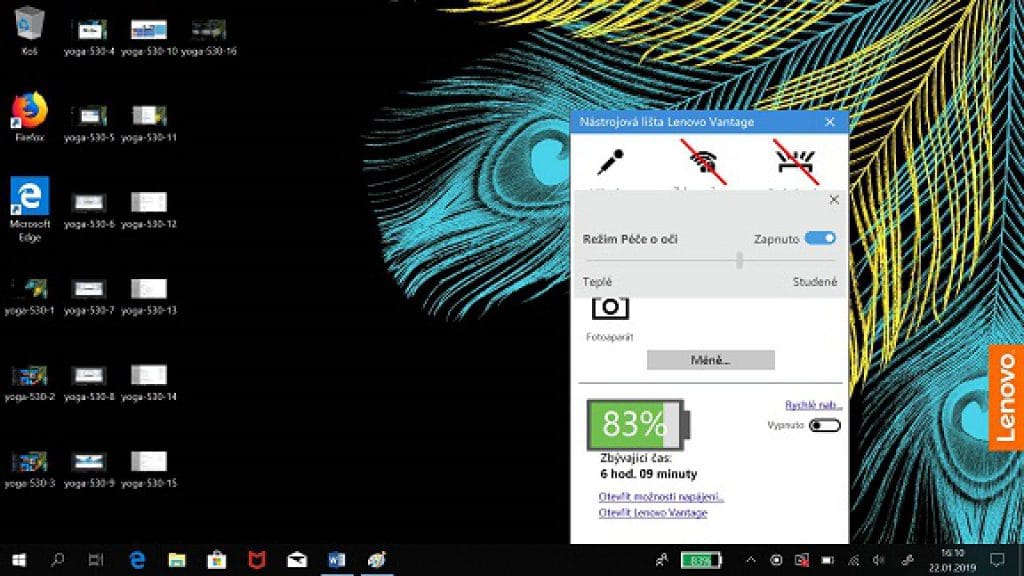Click the crossed-out wireless icon in Vantage toolbar
The height and width of the screenshot is (576, 1024).
coord(703,161)
